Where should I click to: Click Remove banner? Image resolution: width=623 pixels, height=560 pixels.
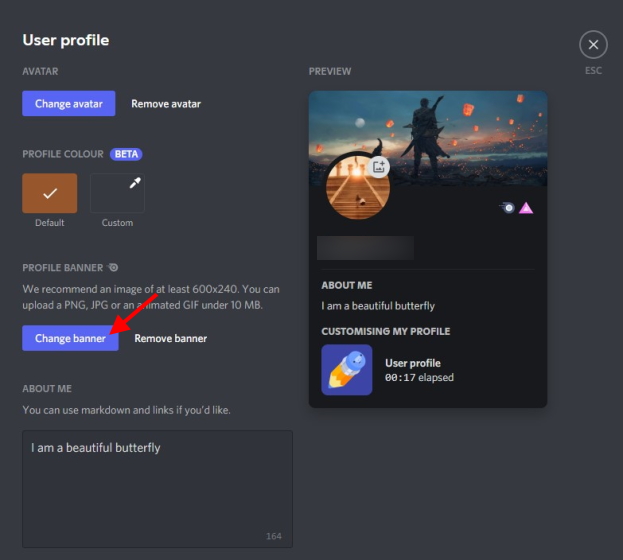coord(171,338)
